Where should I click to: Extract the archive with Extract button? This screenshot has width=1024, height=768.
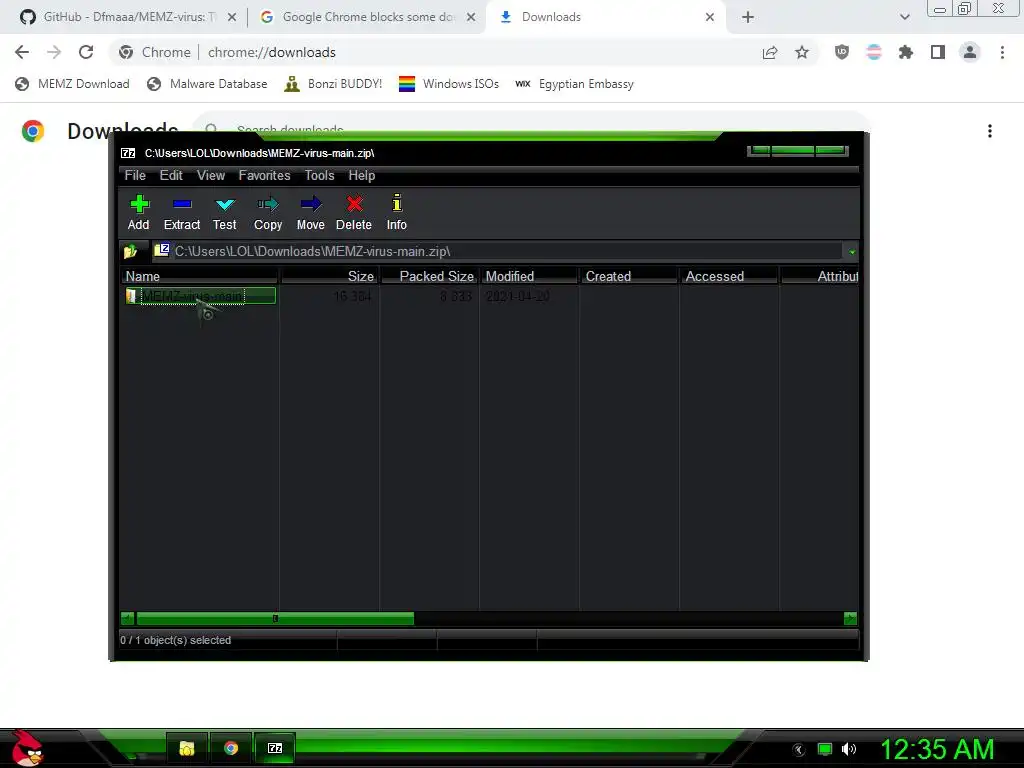182,212
